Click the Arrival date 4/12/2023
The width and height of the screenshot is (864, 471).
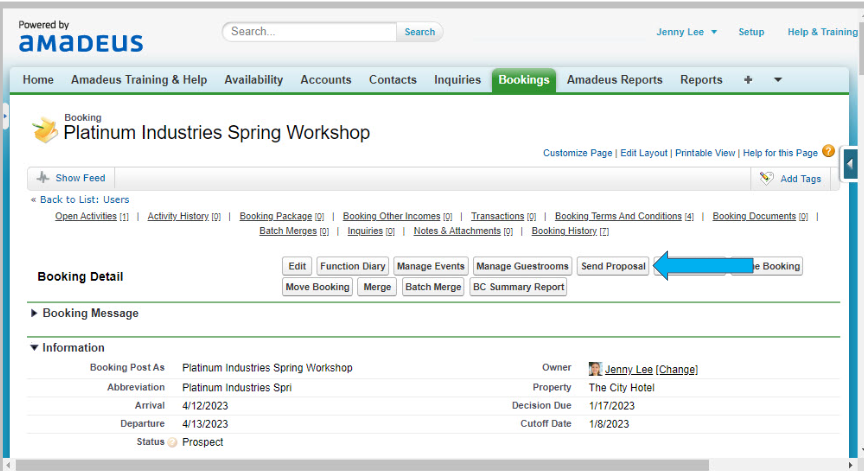(205, 406)
